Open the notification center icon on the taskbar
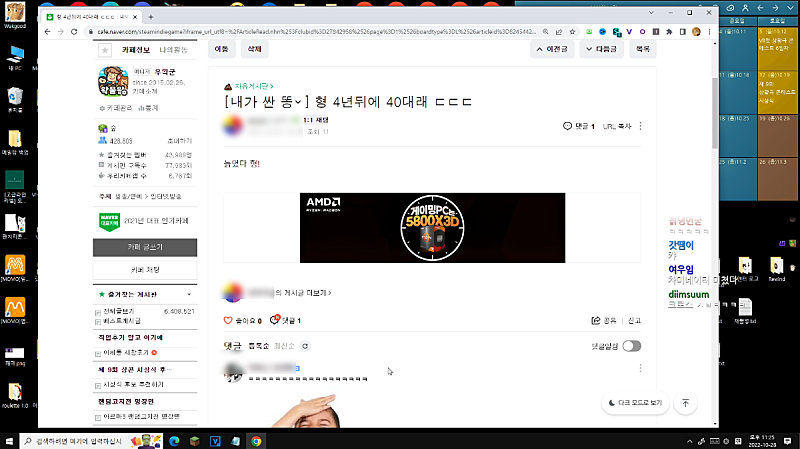Image resolution: width=800 pixels, height=449 pixels. [x=787, y=441]
